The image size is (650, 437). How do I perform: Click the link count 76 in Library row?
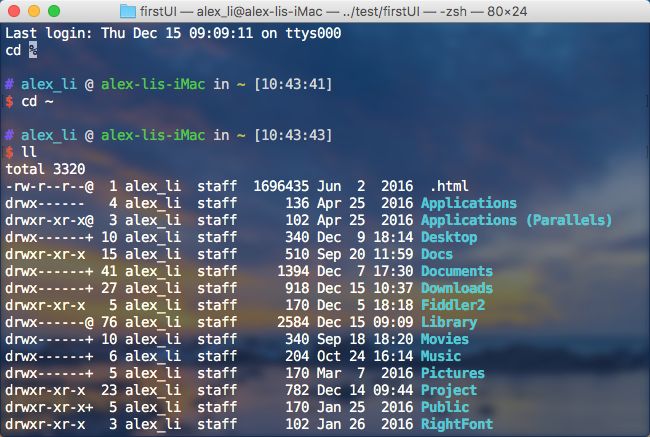(x=109, y=322)
